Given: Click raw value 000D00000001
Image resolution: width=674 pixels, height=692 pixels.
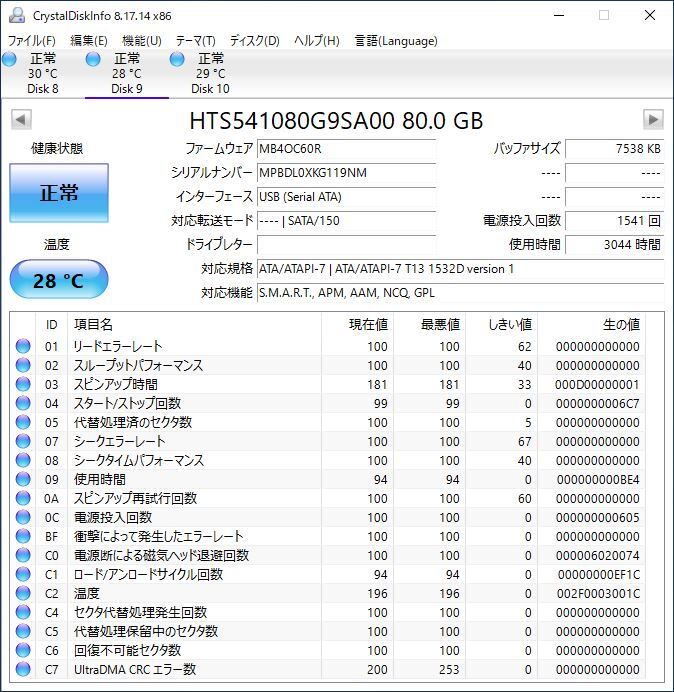Looking at the screenshot, I should point(597,384).
